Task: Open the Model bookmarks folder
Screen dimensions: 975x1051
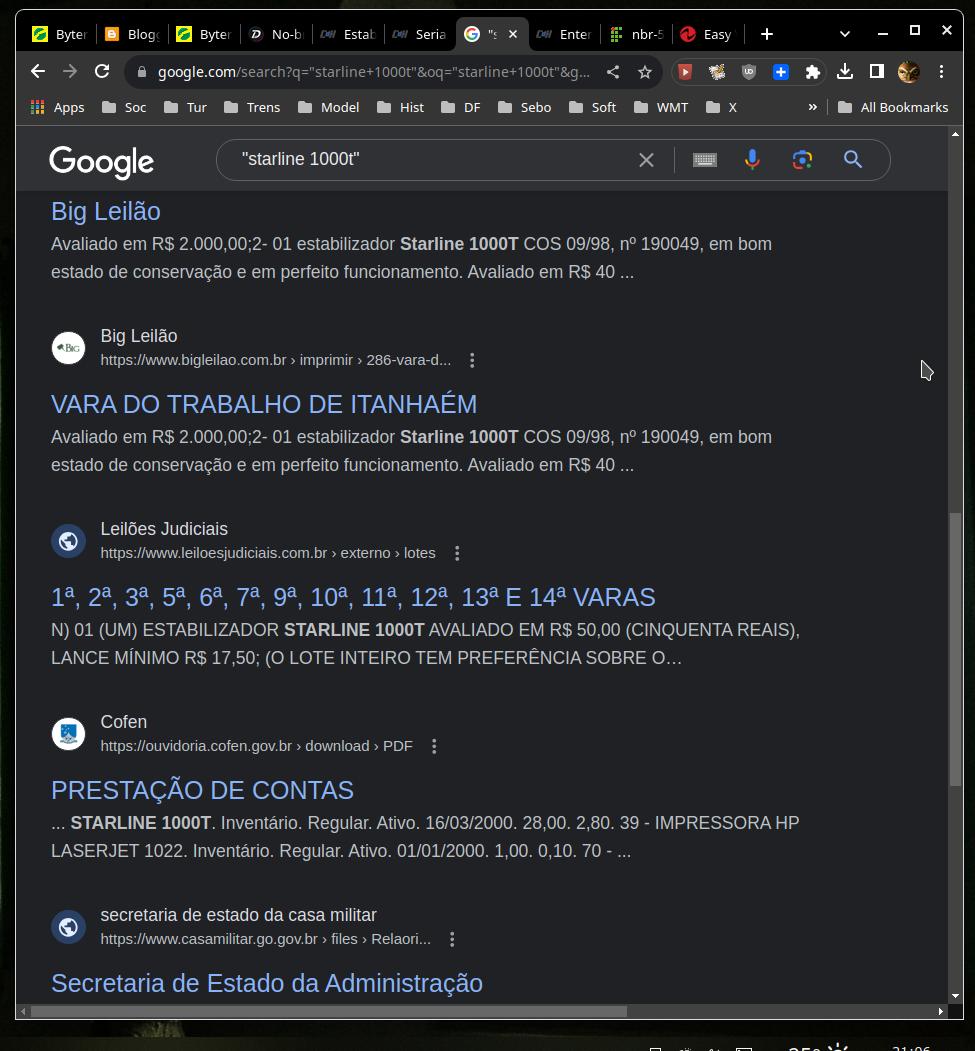Action: [x=328, y=107]
